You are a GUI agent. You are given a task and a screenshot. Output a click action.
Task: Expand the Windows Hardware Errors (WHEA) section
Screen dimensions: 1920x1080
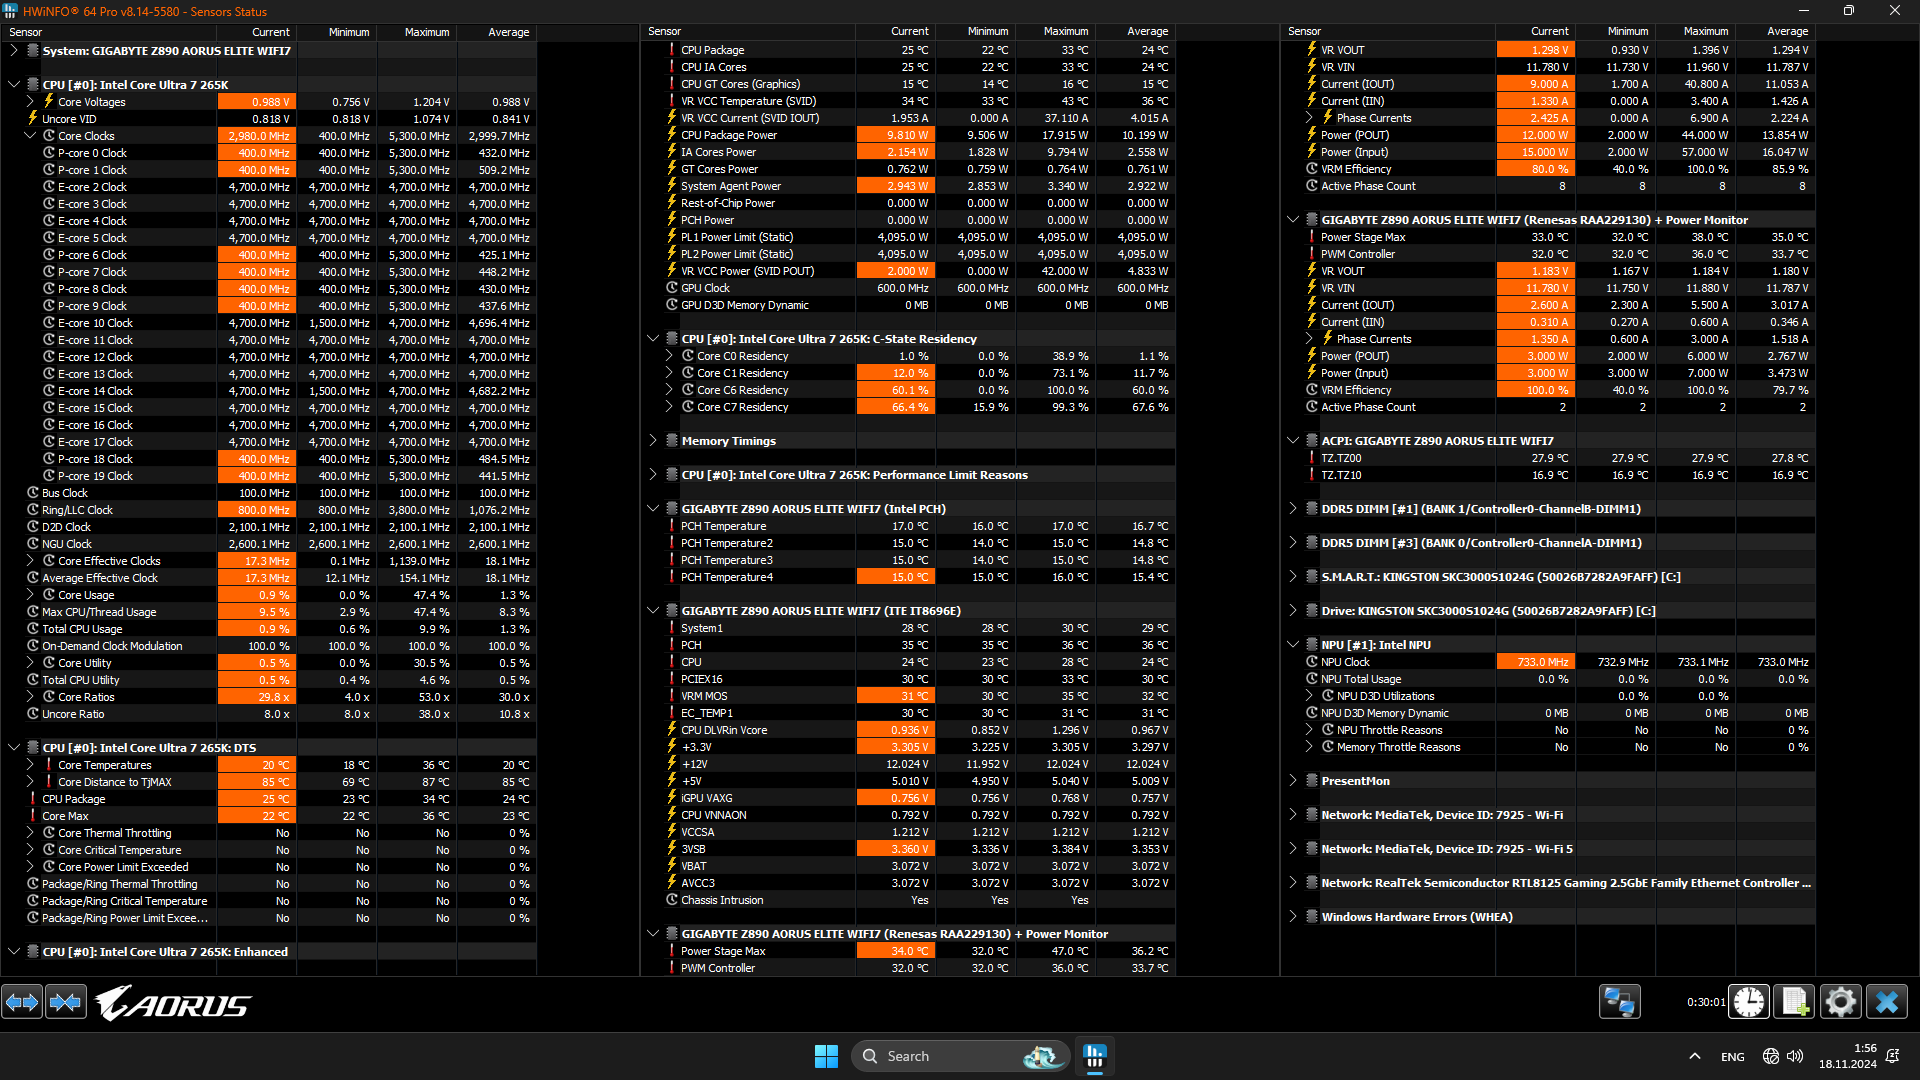[x=1293, y=917]
